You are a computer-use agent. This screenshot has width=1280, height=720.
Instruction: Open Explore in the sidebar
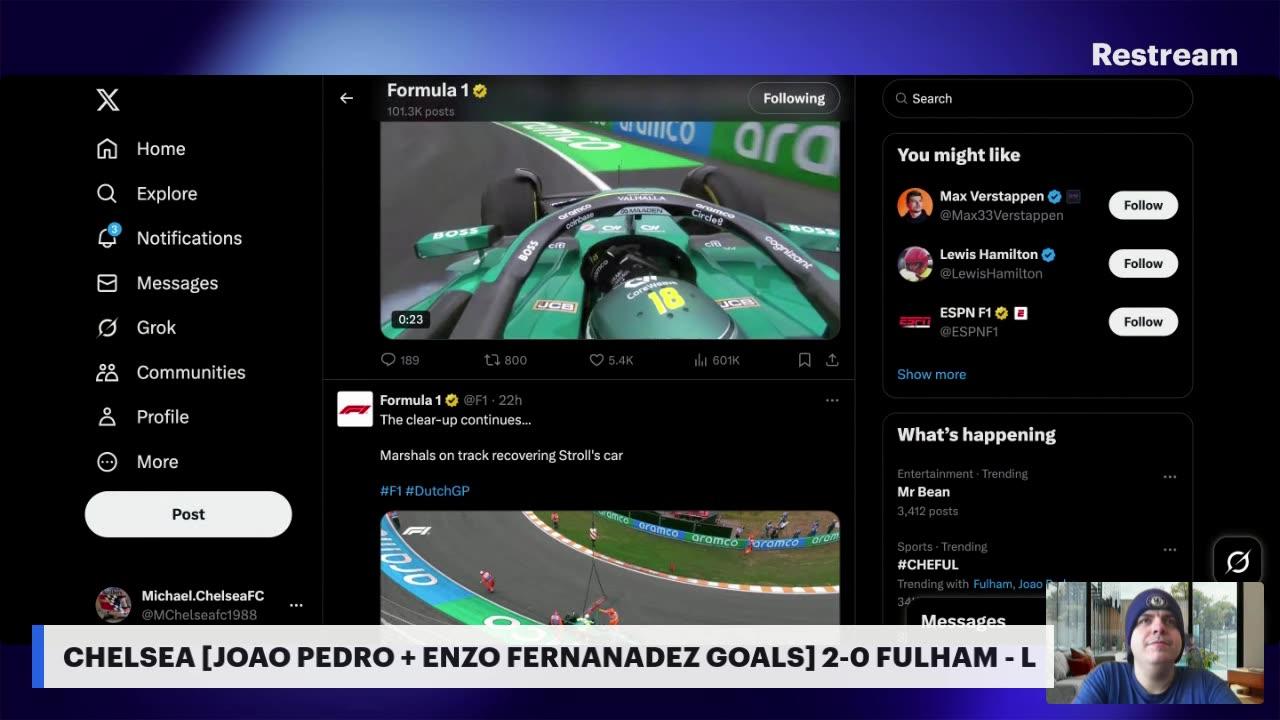pos(147,194)
